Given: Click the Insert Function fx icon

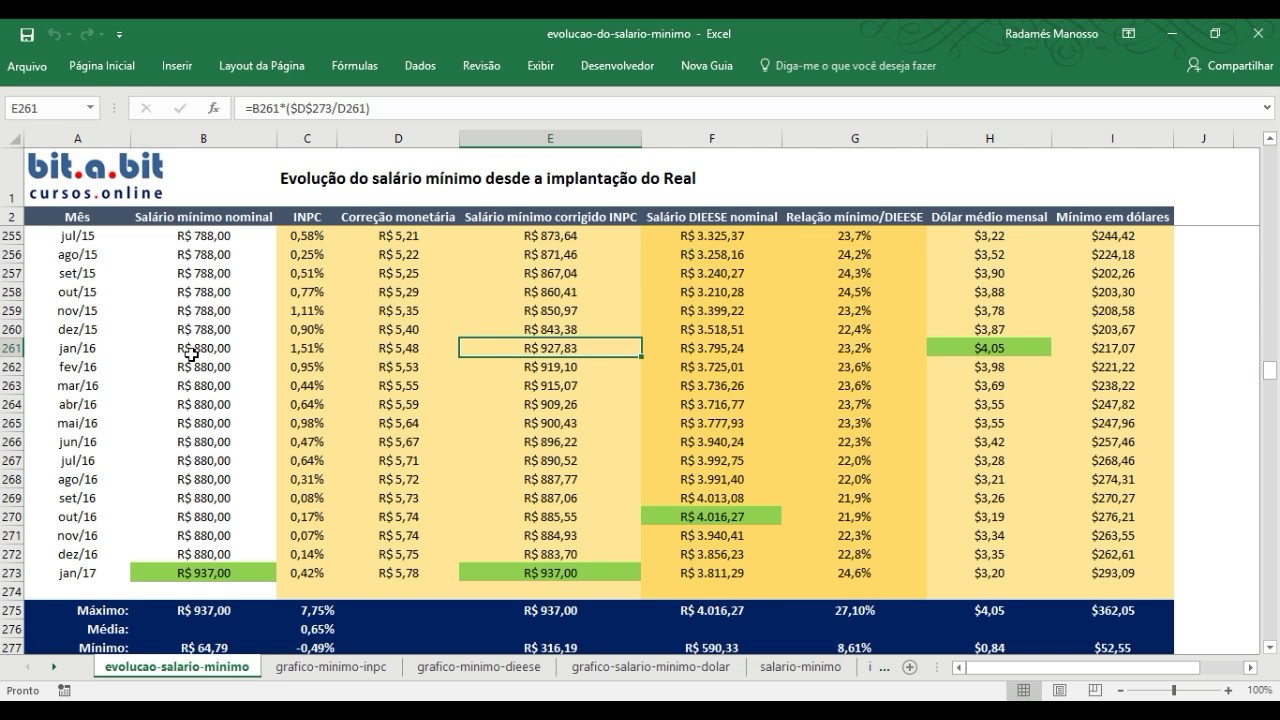Looking at the screenshot, I should [x=213, y=108].
